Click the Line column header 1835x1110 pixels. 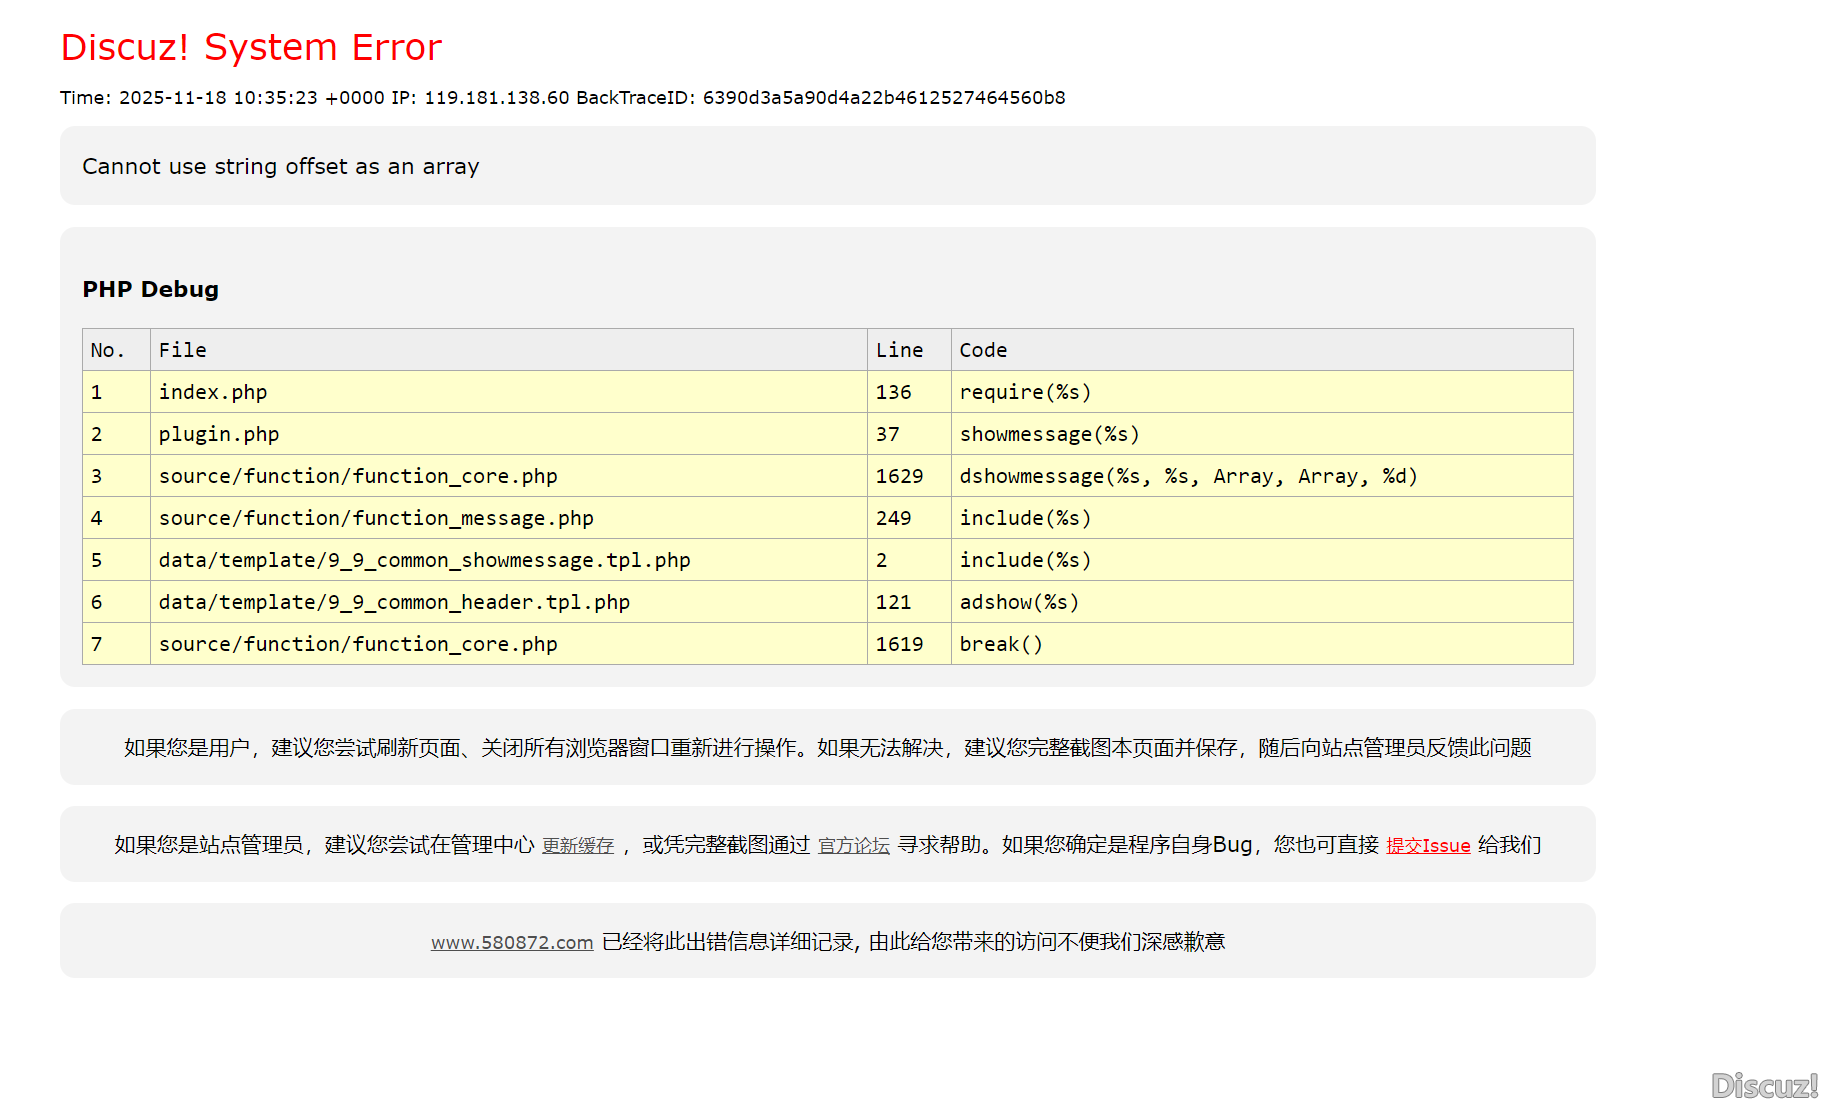tap(899, 350)
